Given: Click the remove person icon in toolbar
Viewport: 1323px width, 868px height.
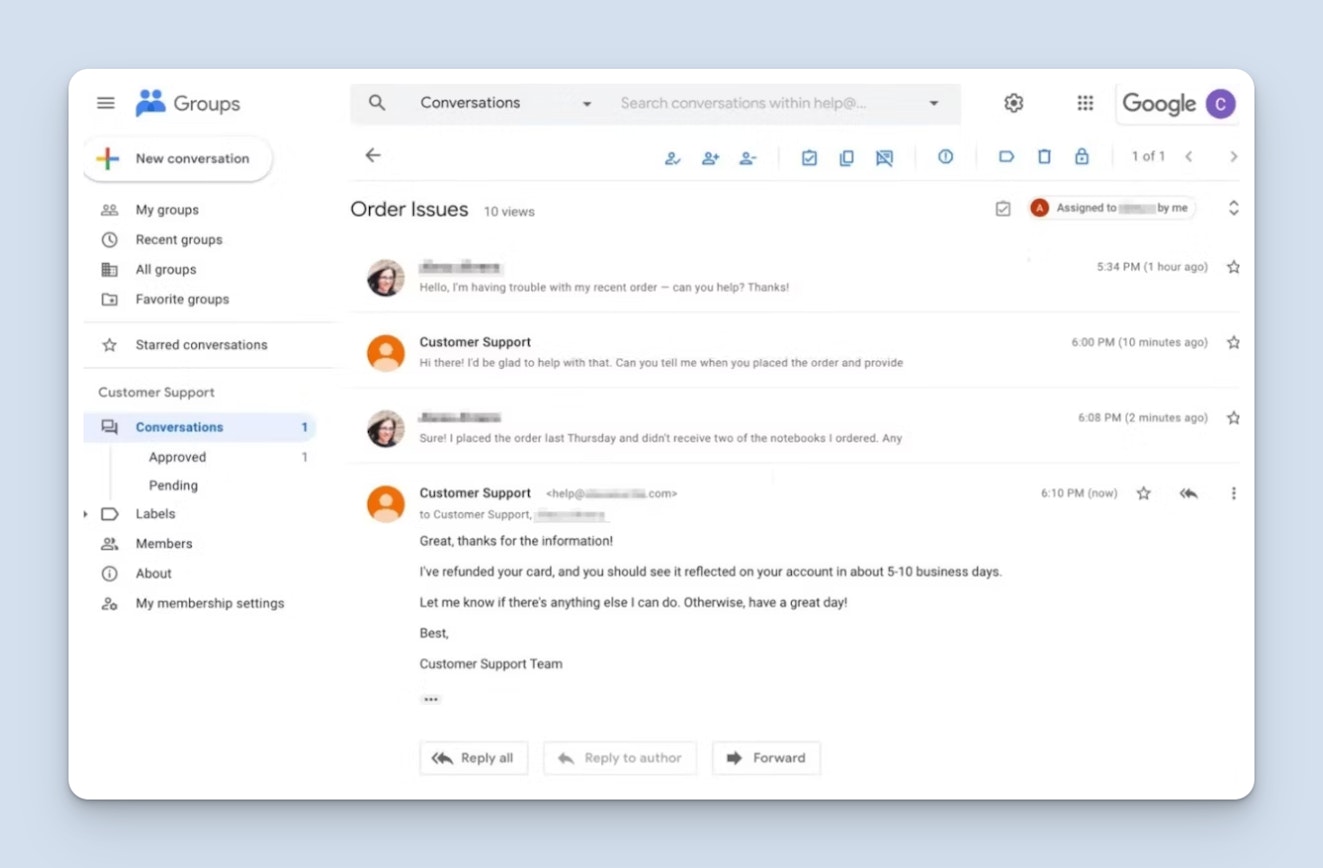Looking at the screenshot, I should (x=747, y=158).
